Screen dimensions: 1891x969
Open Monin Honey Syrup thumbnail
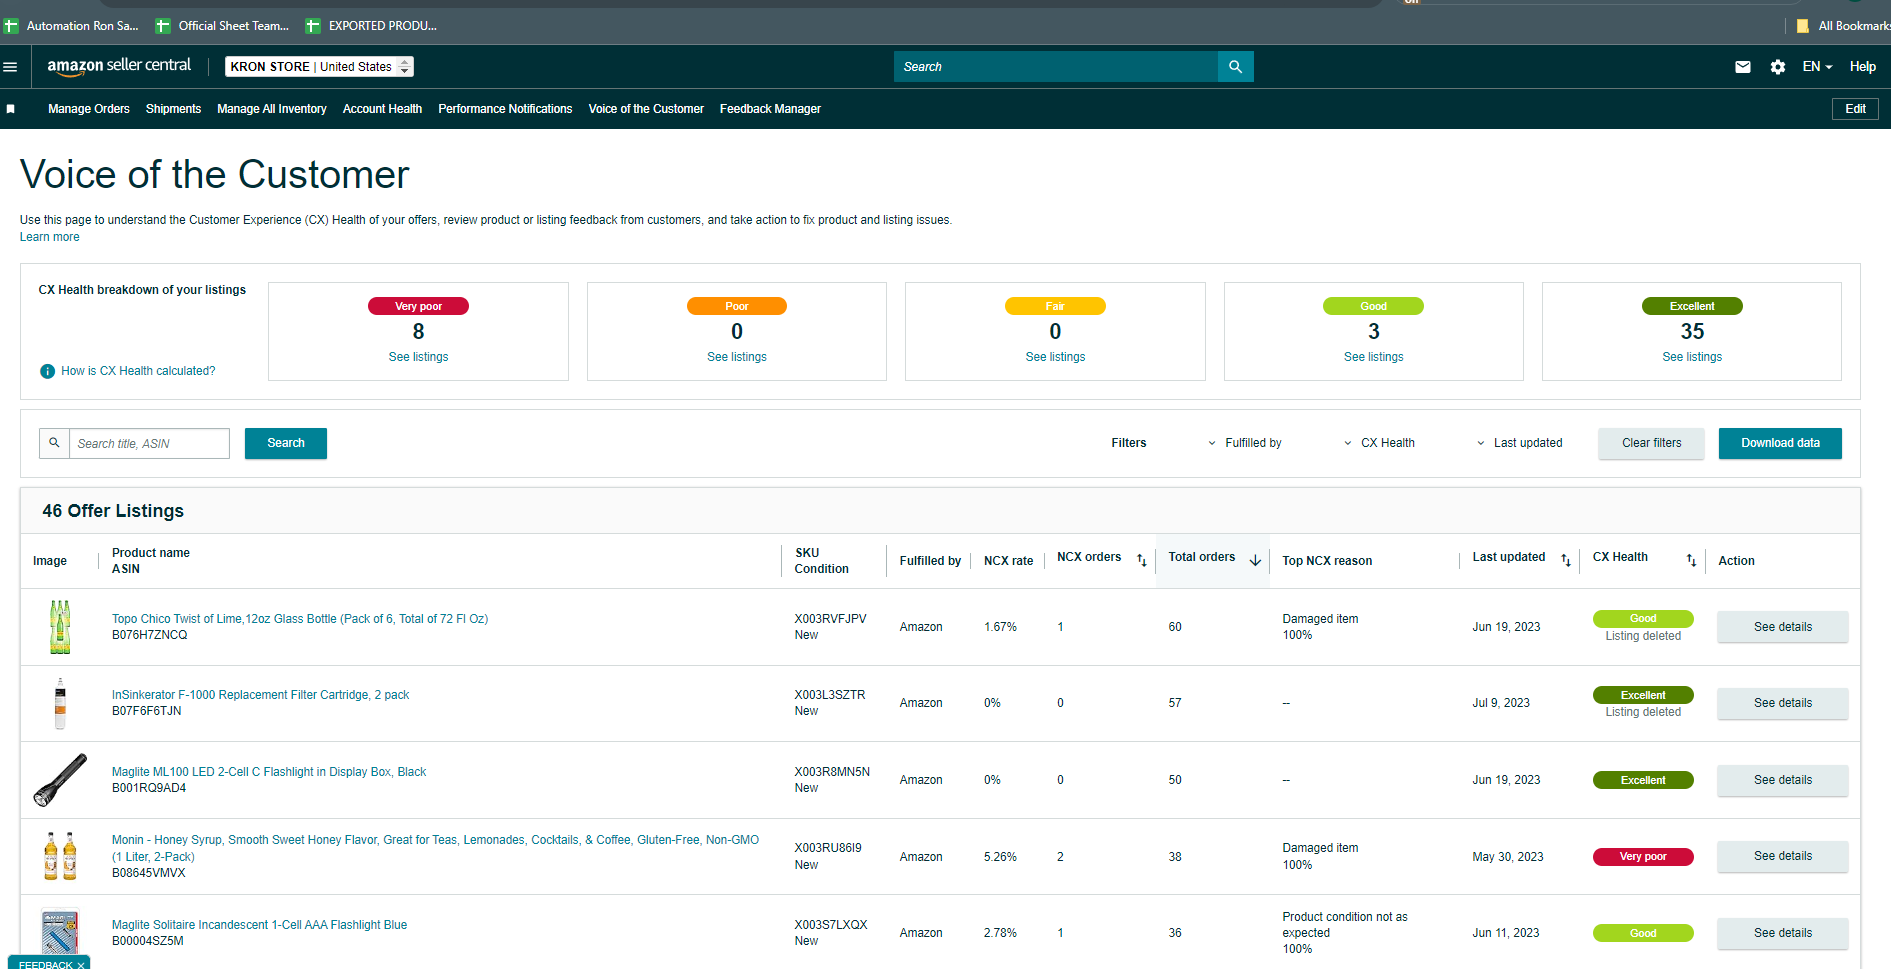tap(60, 856)
